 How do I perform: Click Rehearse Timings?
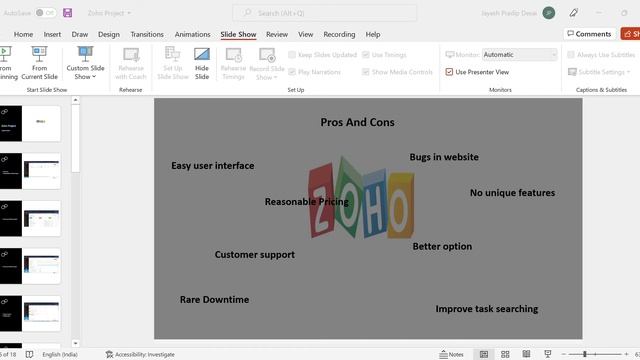(x=233, y=63)
